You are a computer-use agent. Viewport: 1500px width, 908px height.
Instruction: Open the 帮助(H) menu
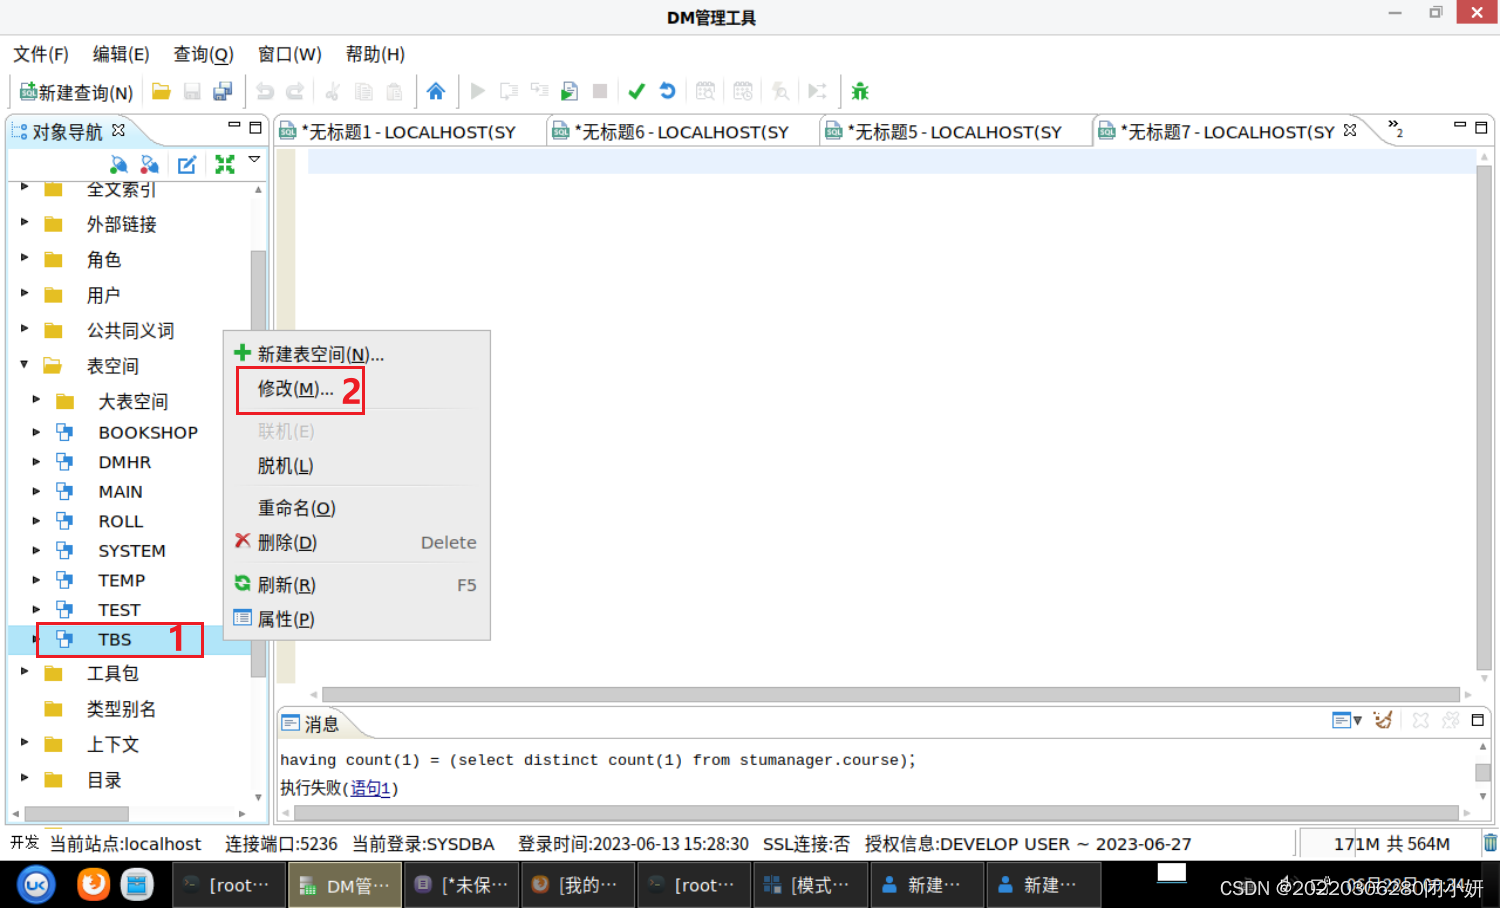[375, 54]
